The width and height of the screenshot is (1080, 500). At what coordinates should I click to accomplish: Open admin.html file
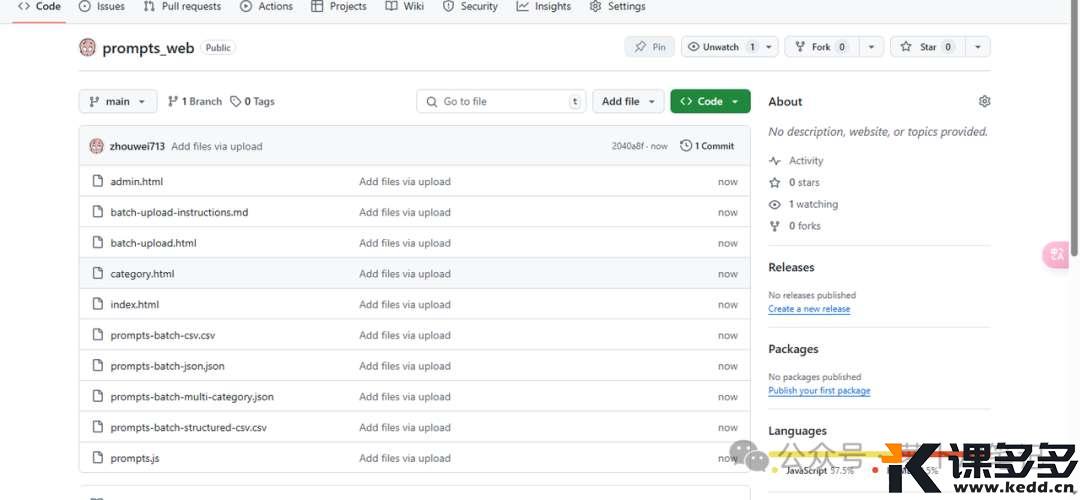(136, 182)
